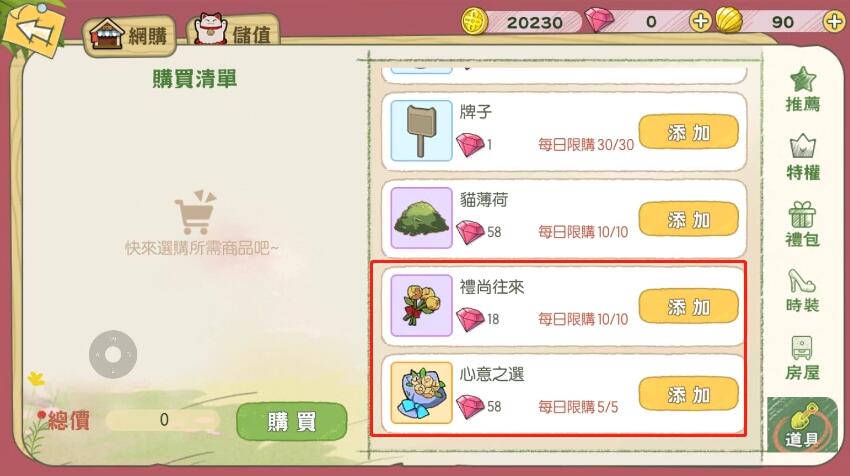850x476 pixels.
Task: Click the gold coin balance icon
Action: coord(474,22)
